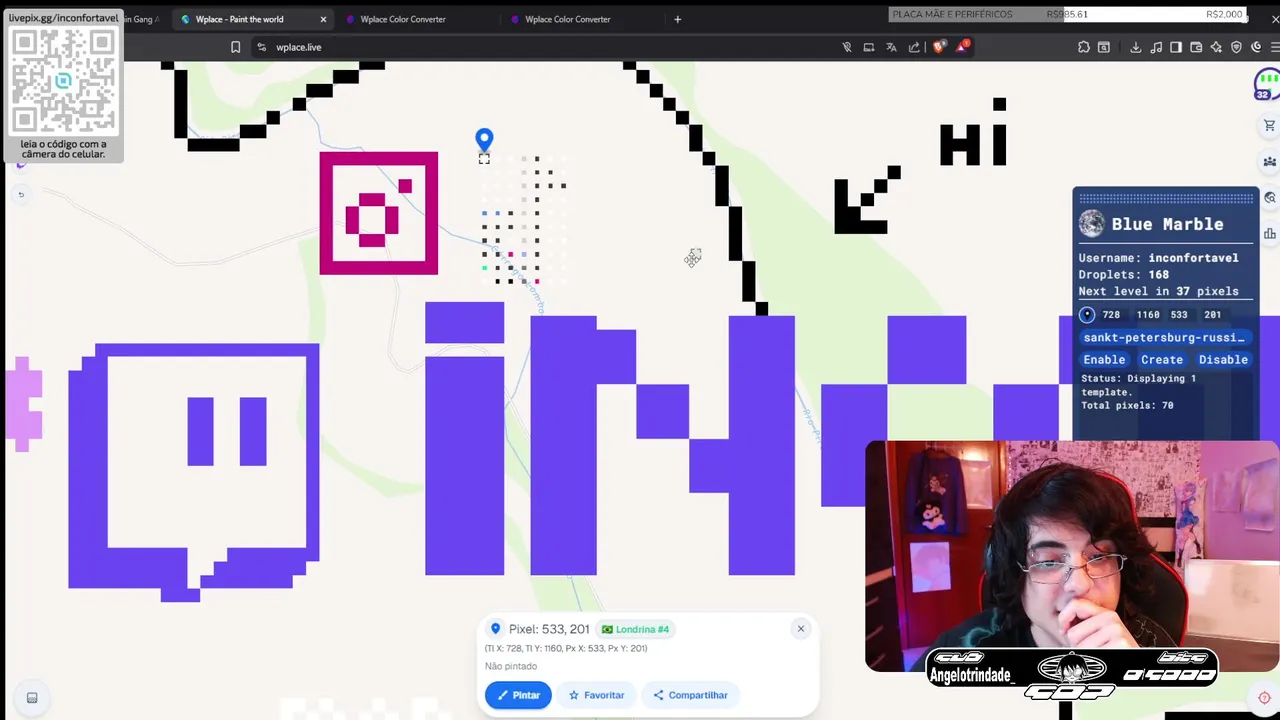This screenshot has width=1280, height=720.
Task: Open the Wplace leaderboard chart icon
Action: (1269, 233)
